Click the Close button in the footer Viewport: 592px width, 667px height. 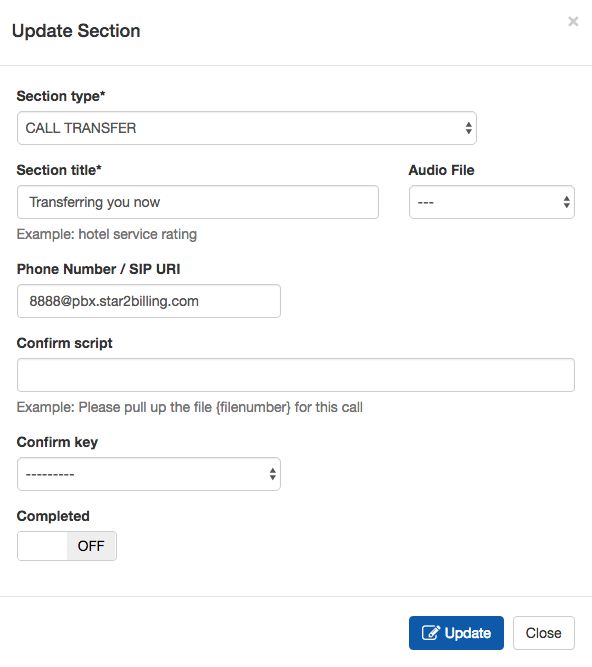(x=544, y=633)
